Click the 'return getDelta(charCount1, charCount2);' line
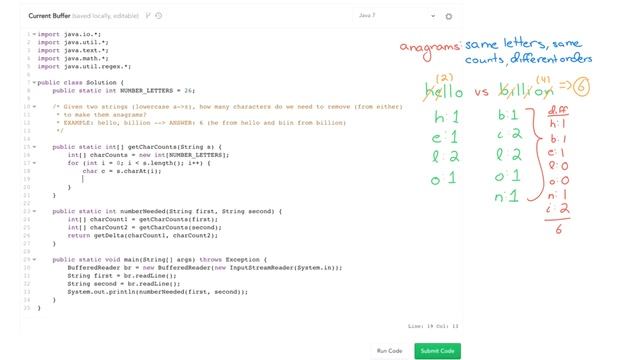 click(x=142, y=236)
